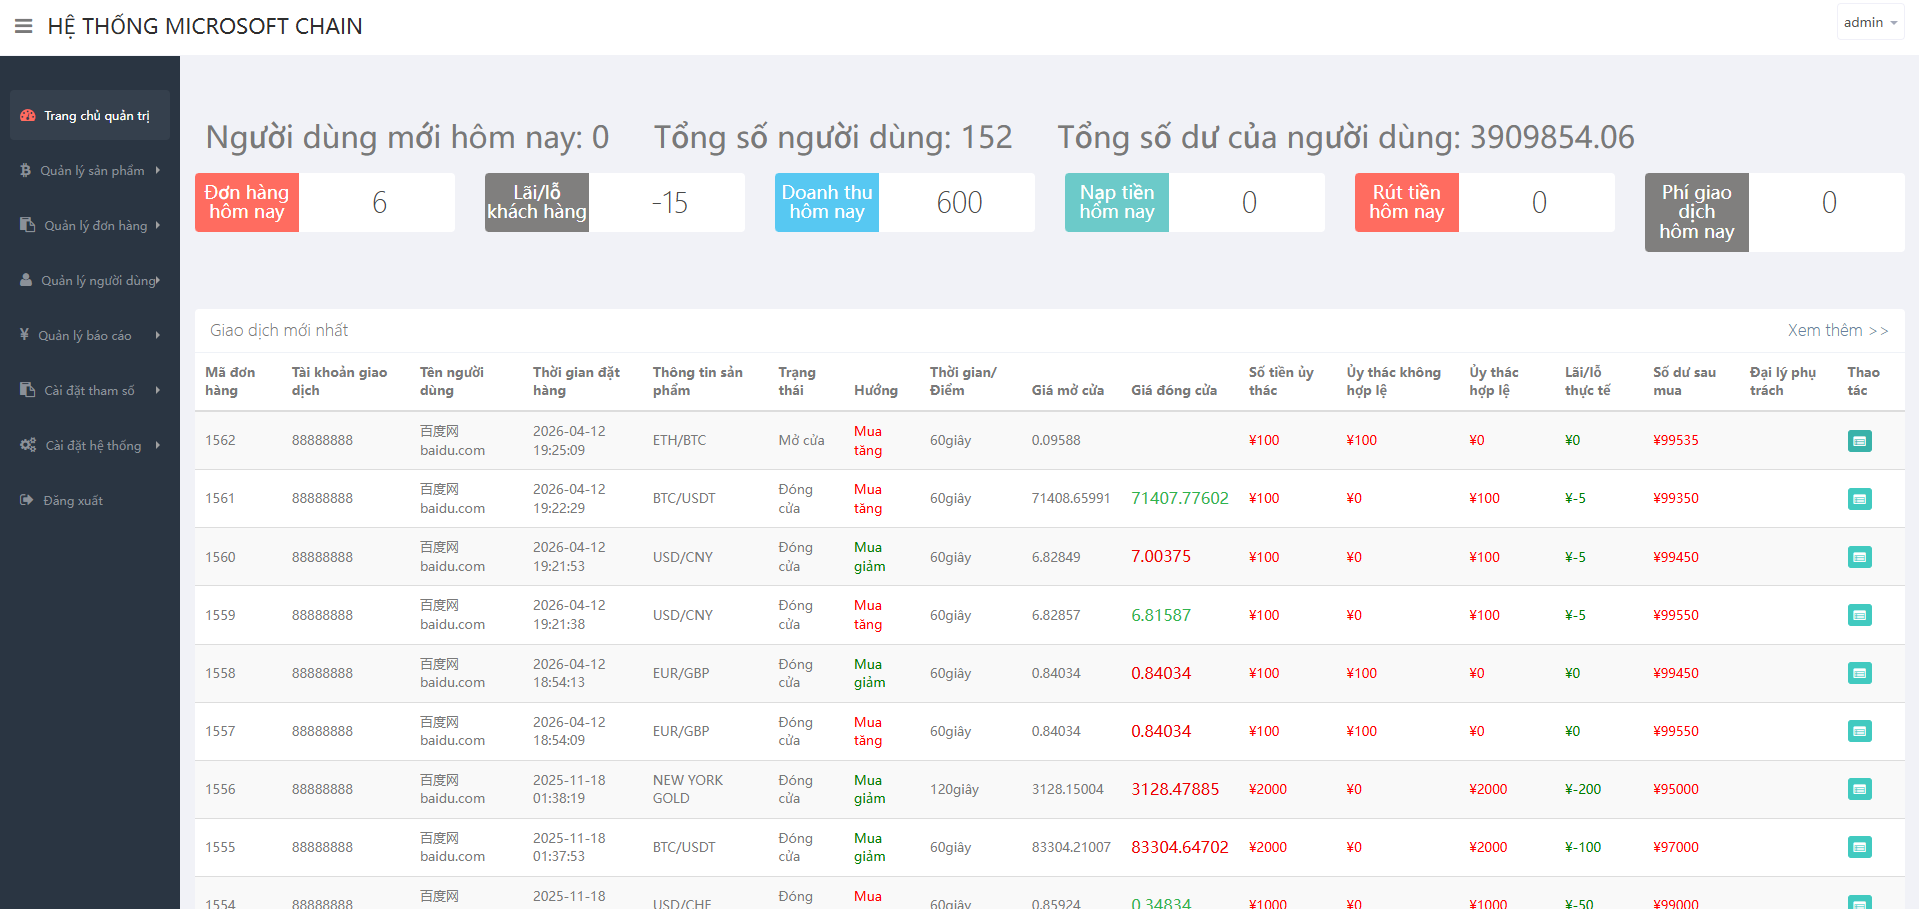
Task: Expand the Quản lý đơn hàng arrow
Action: click(158, 226)
